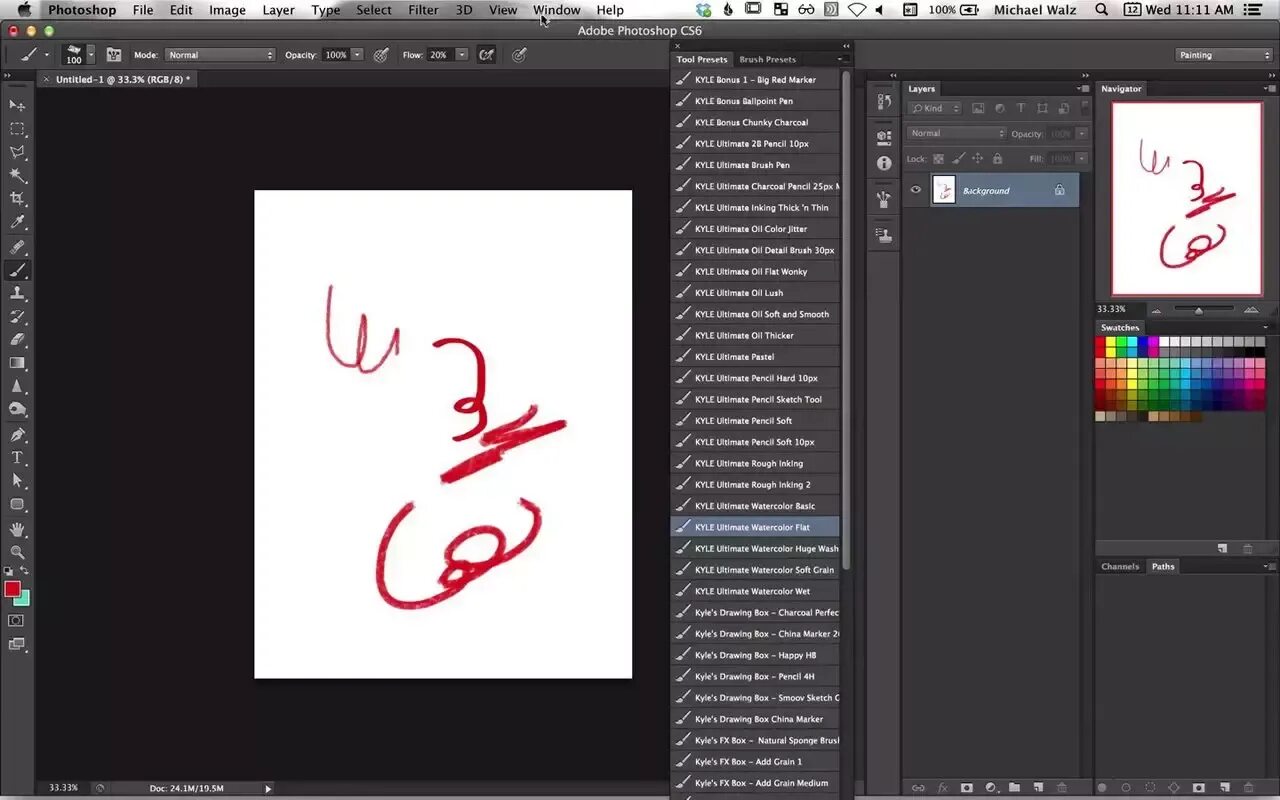Open the tool preset picker arrow
The width and height of the screenshot is (1280, 800).
(46, 55)
